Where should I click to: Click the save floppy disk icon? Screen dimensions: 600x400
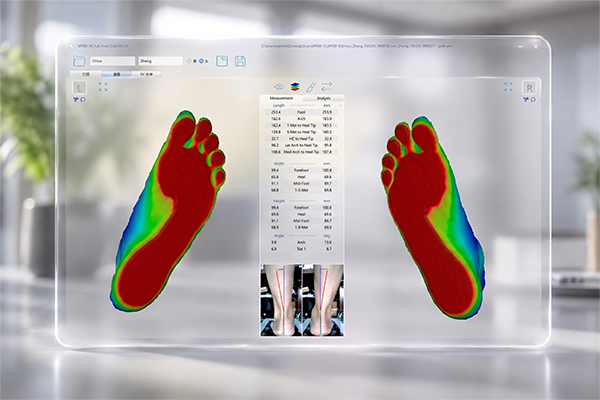click(240, 61)
